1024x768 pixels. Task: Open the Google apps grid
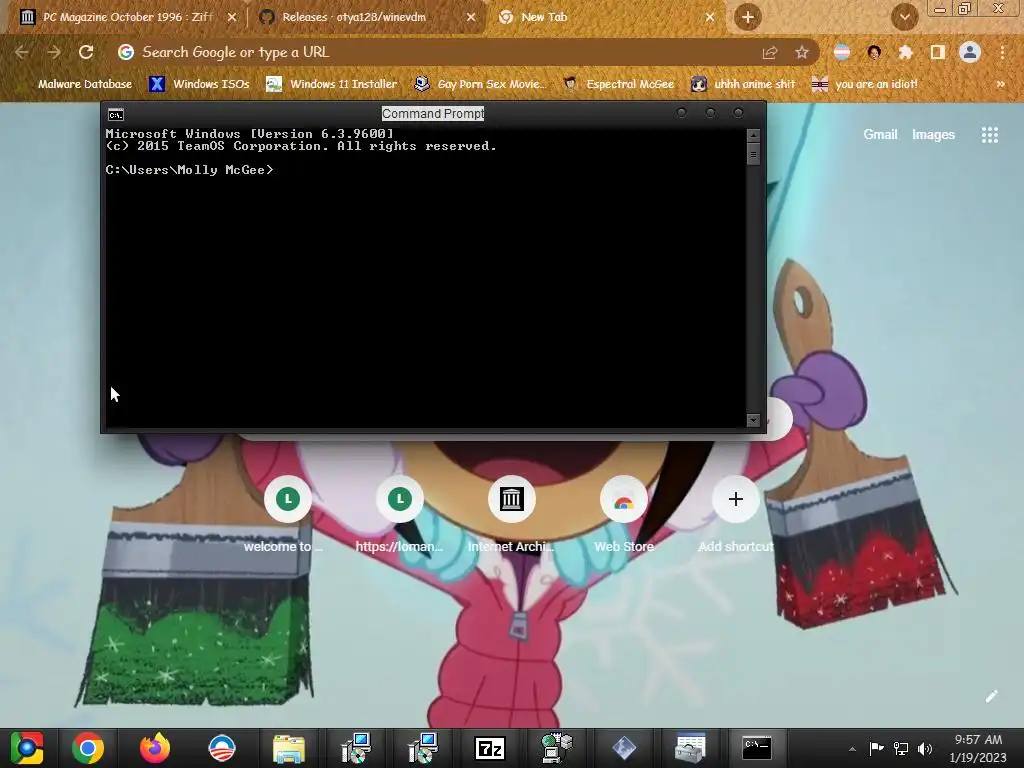(x=990, y=135)
